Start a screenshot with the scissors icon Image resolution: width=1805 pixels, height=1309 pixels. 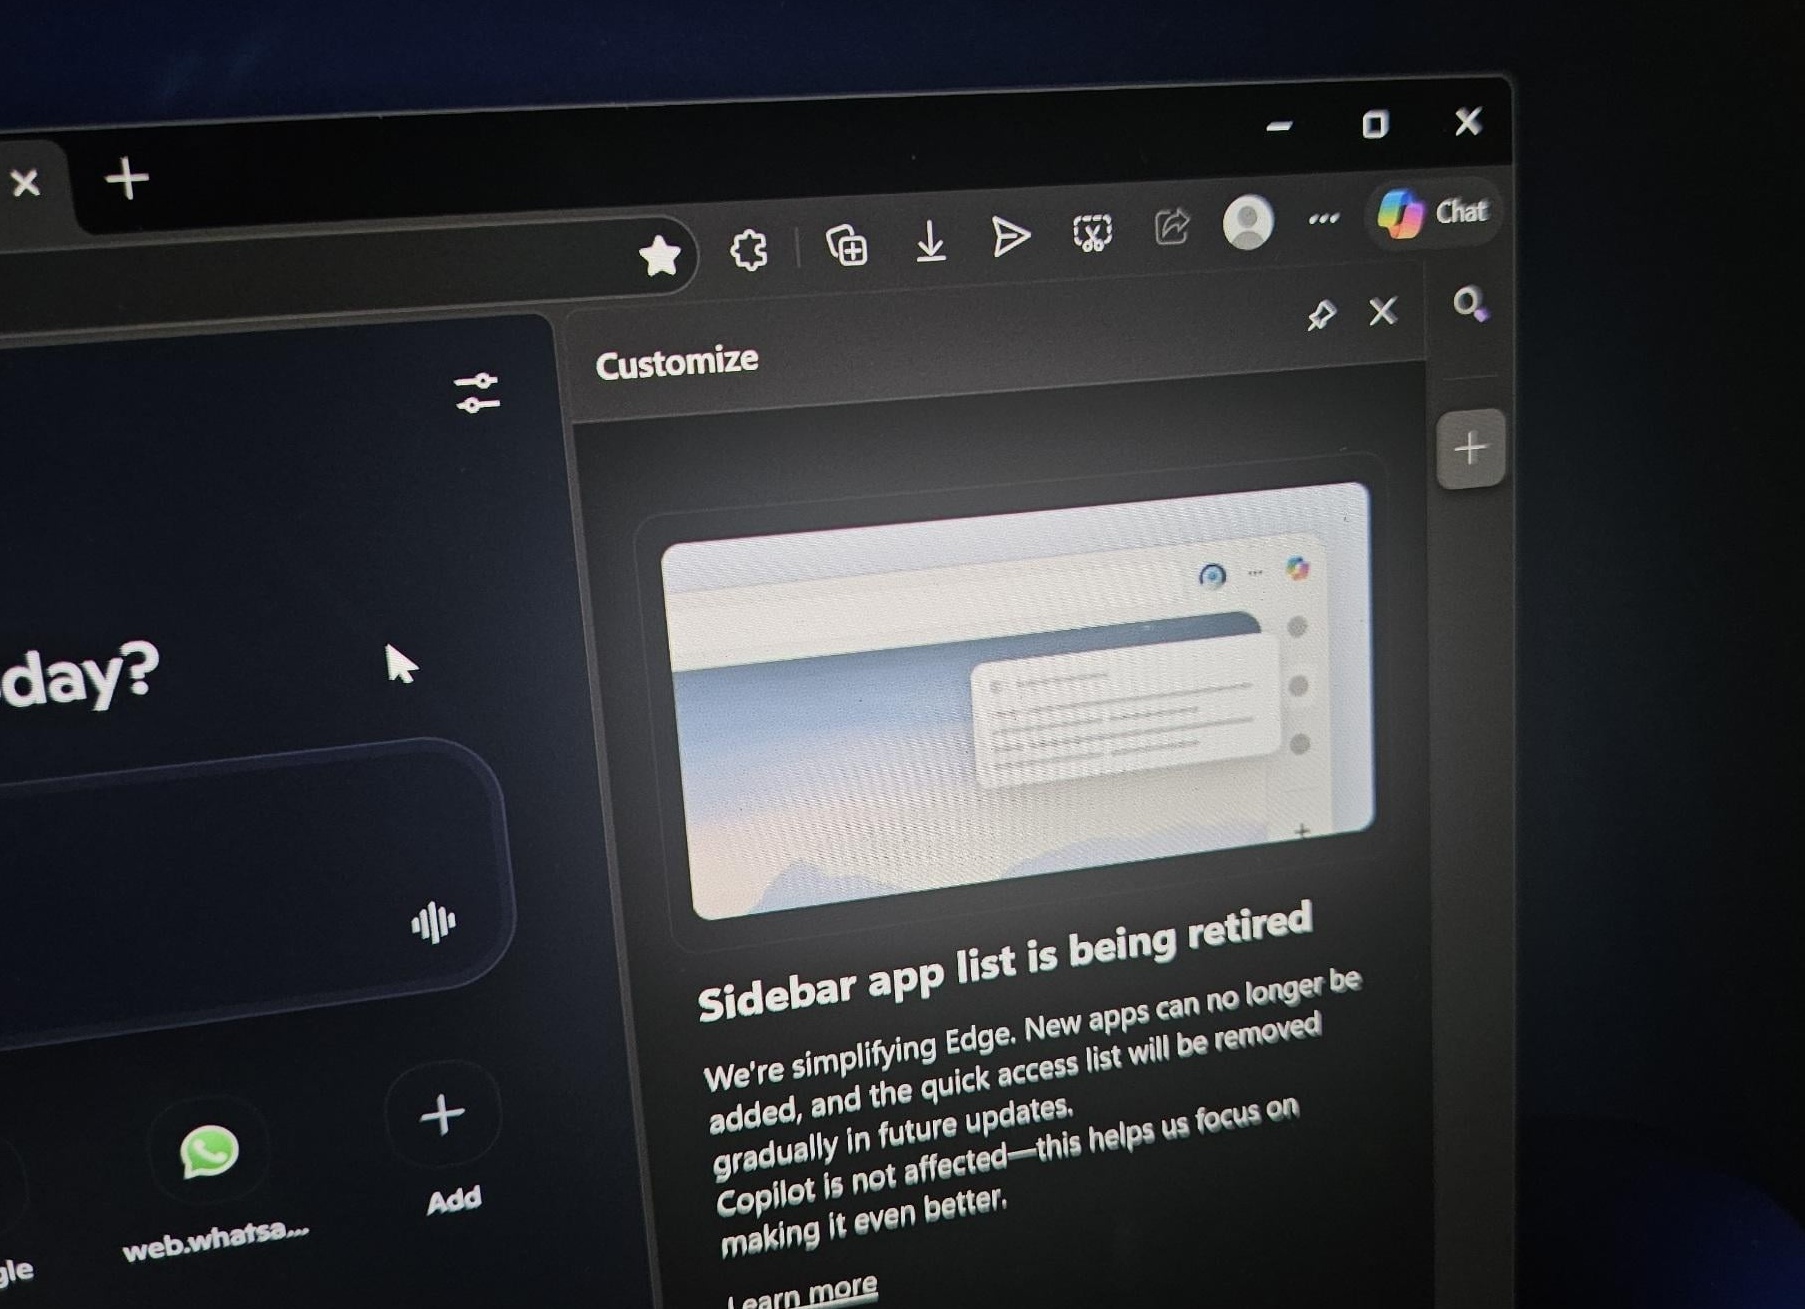pyautogui.click(x=1092, y=233)
